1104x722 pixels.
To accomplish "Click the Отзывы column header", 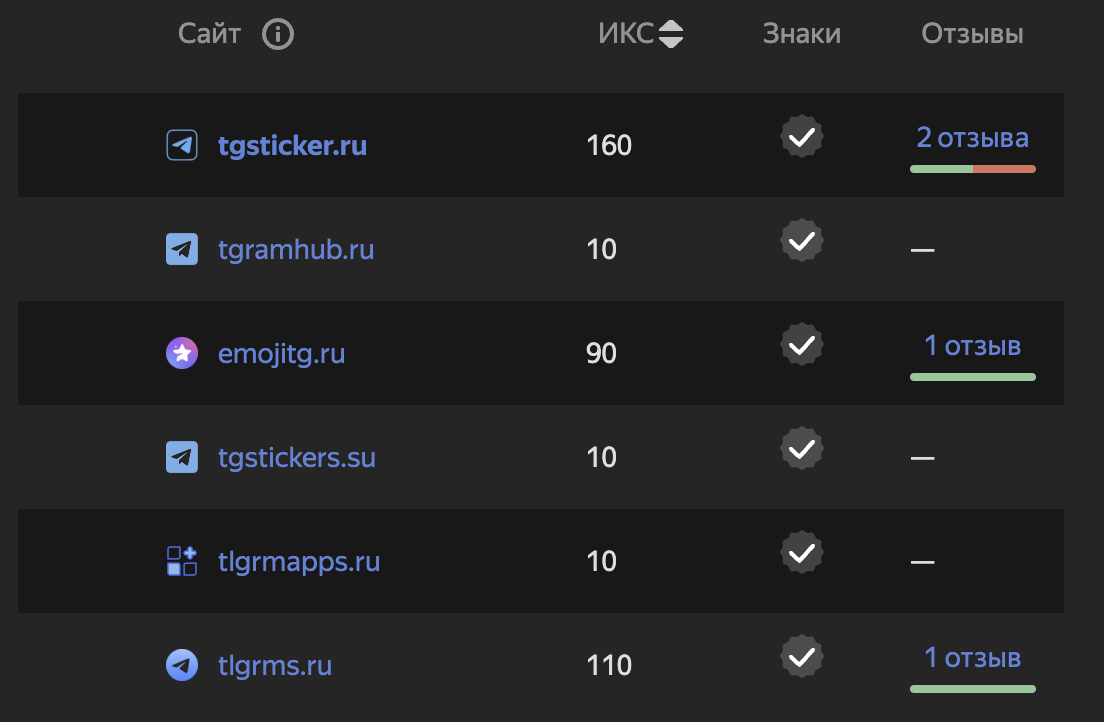I will click(x=972, y=35).
